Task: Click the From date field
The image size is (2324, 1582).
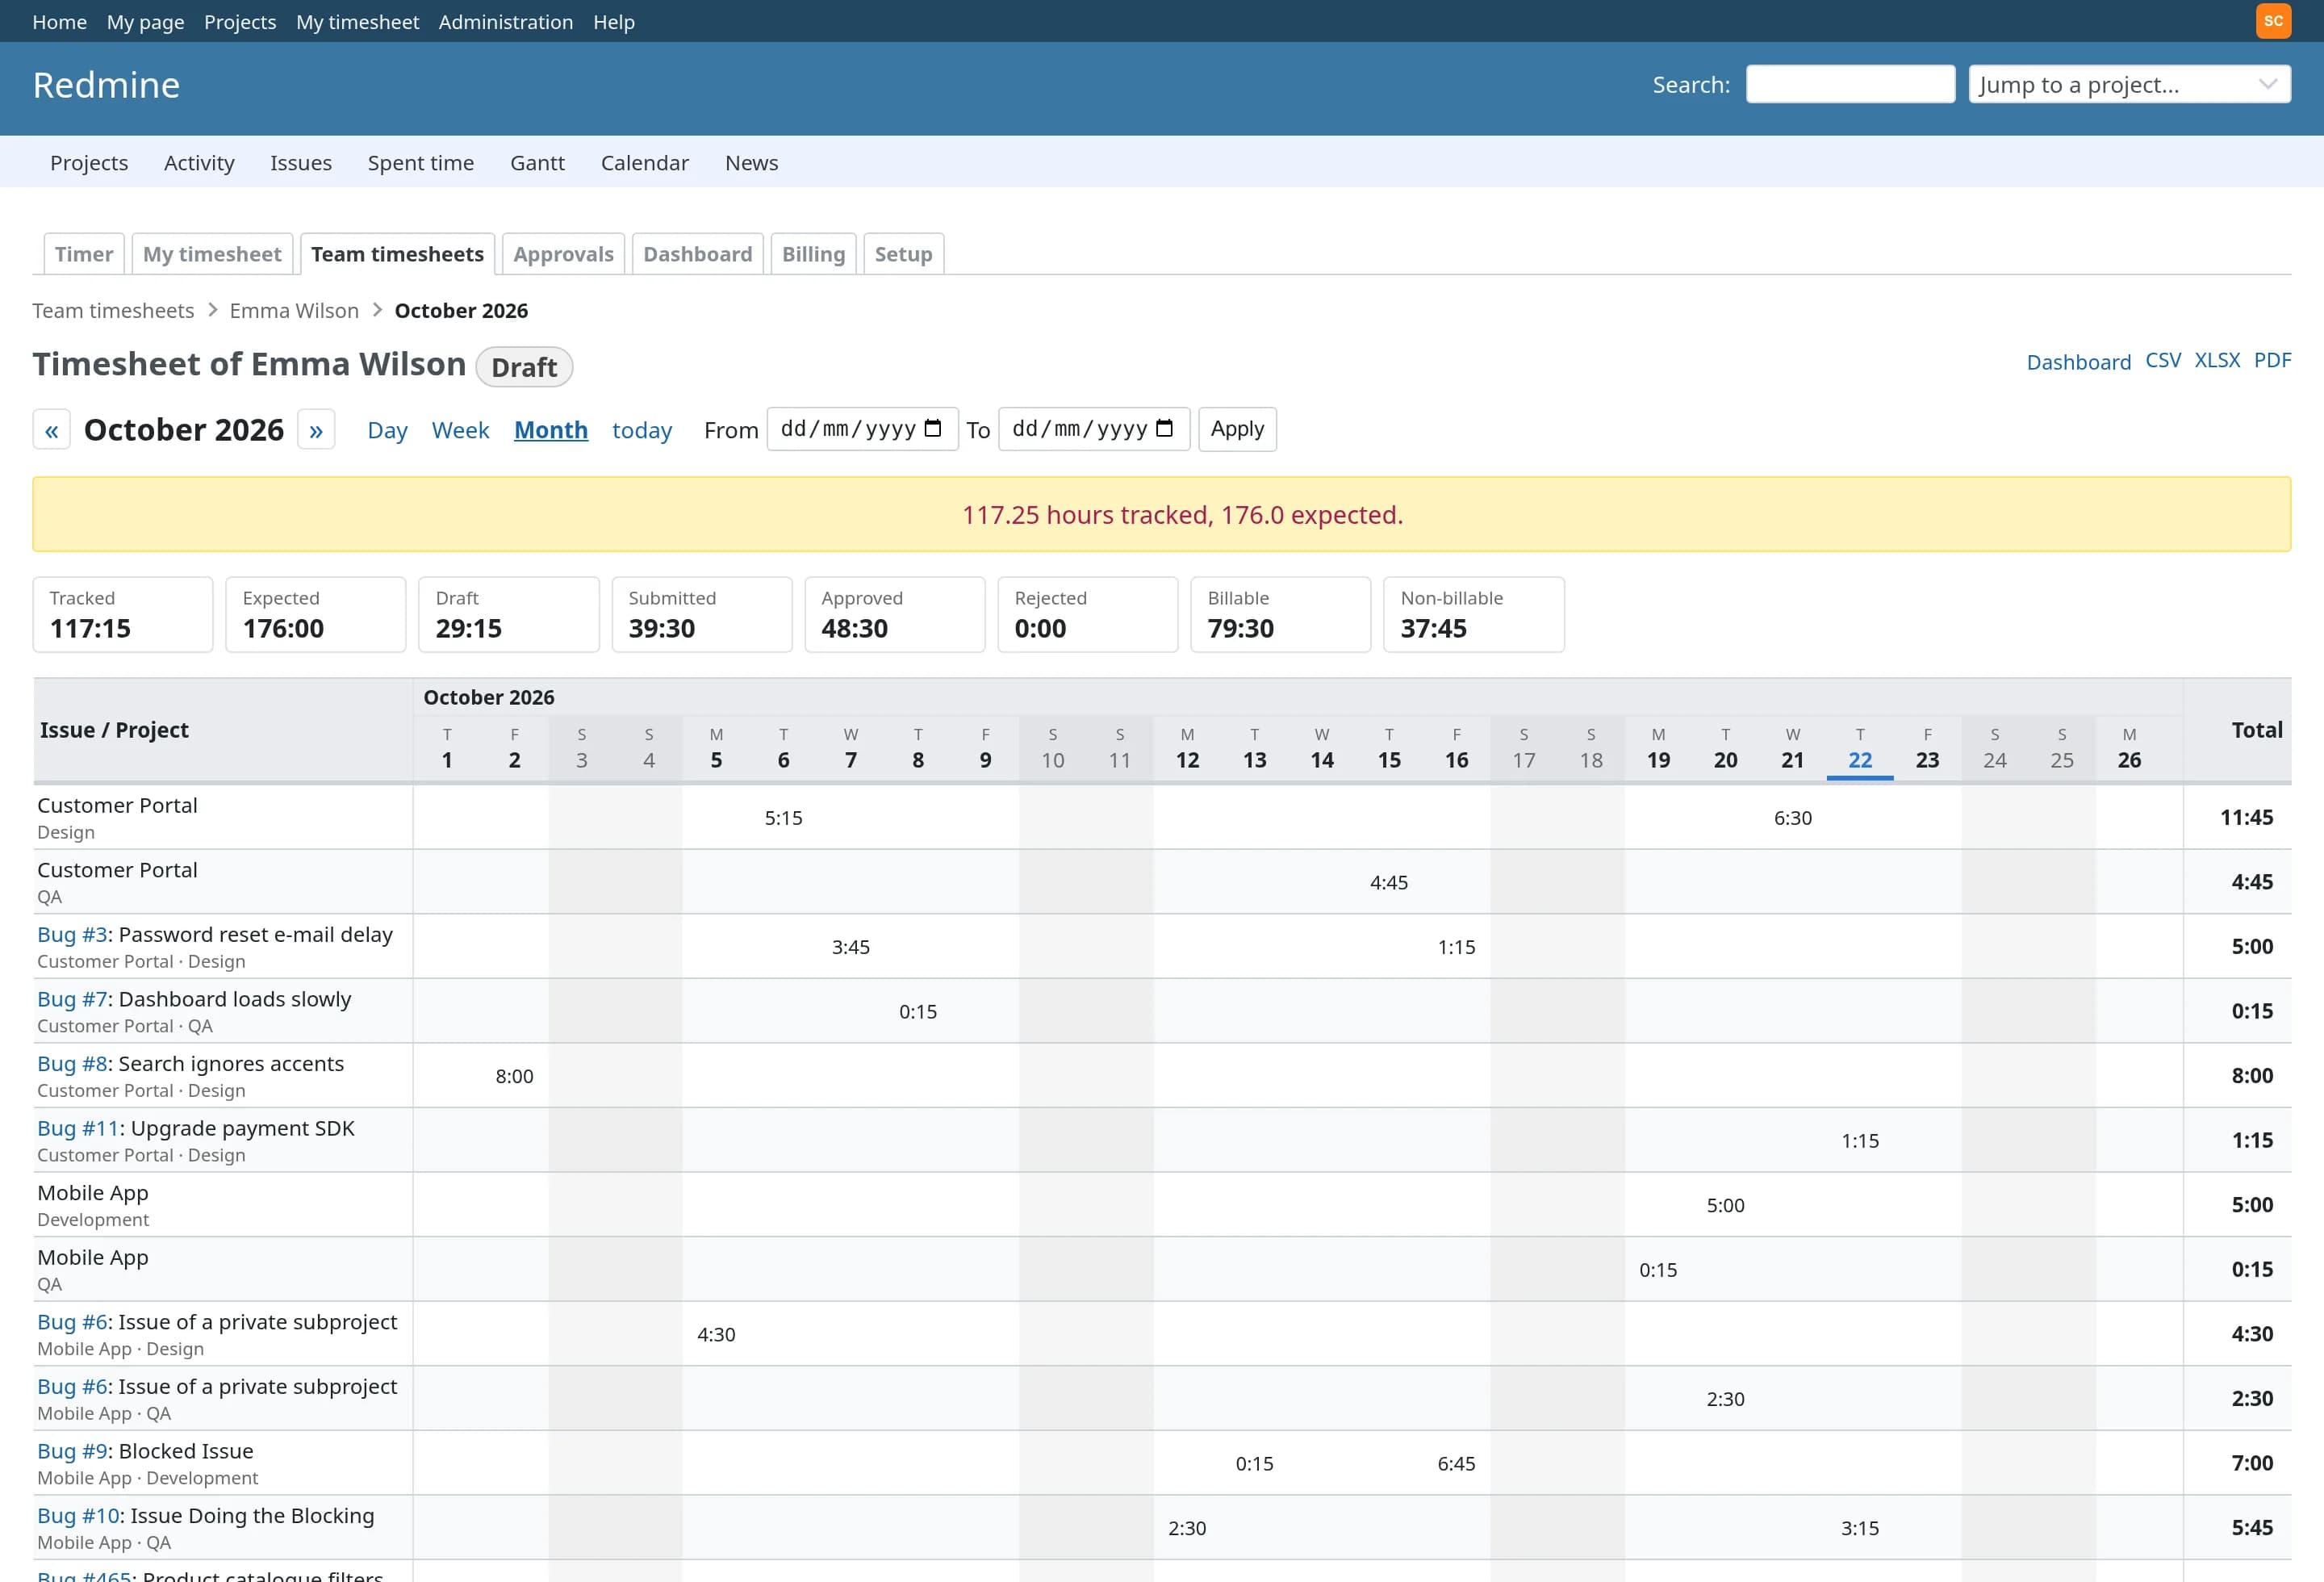Action: (862, 429)
